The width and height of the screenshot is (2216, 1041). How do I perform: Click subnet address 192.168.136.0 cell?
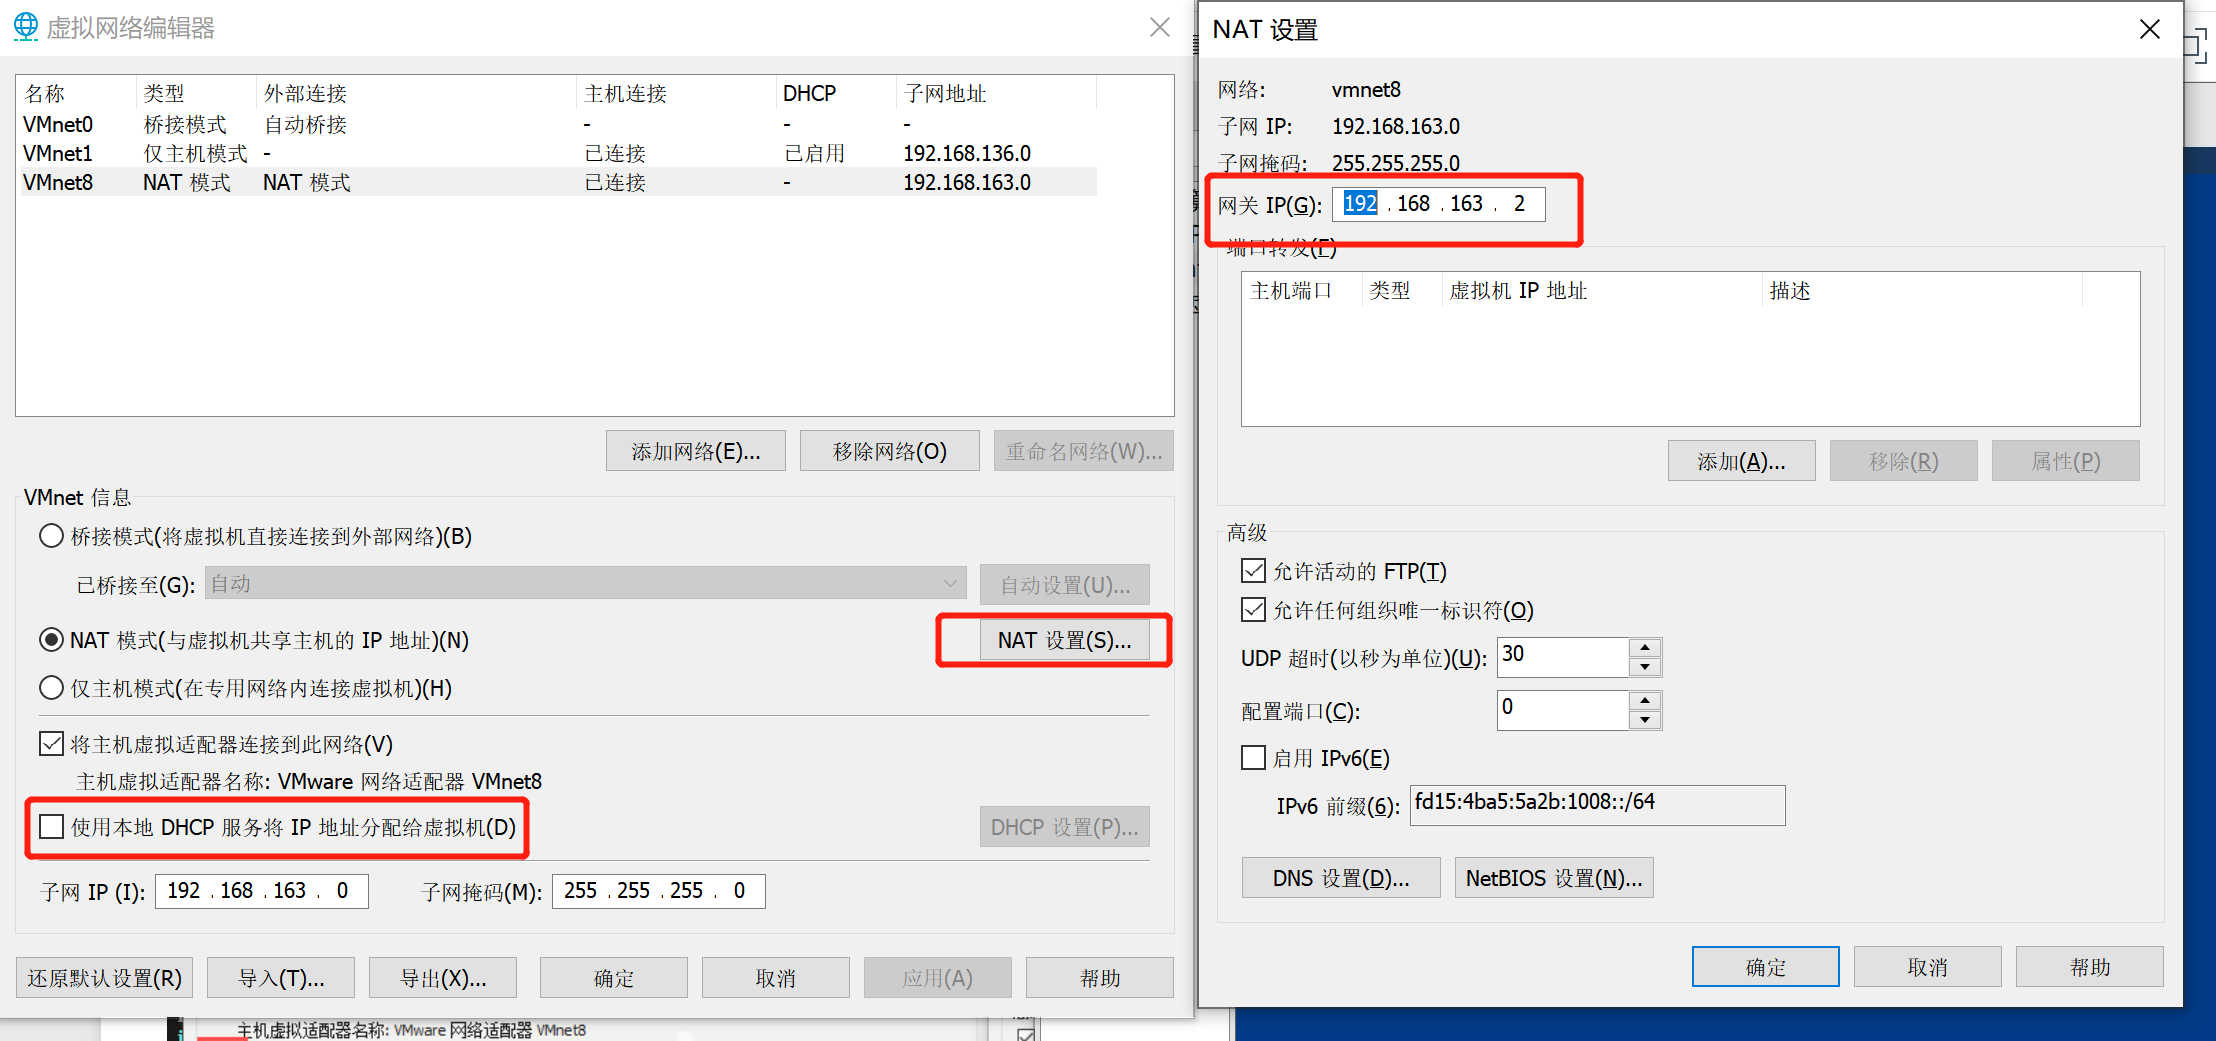tap(967, 153)
